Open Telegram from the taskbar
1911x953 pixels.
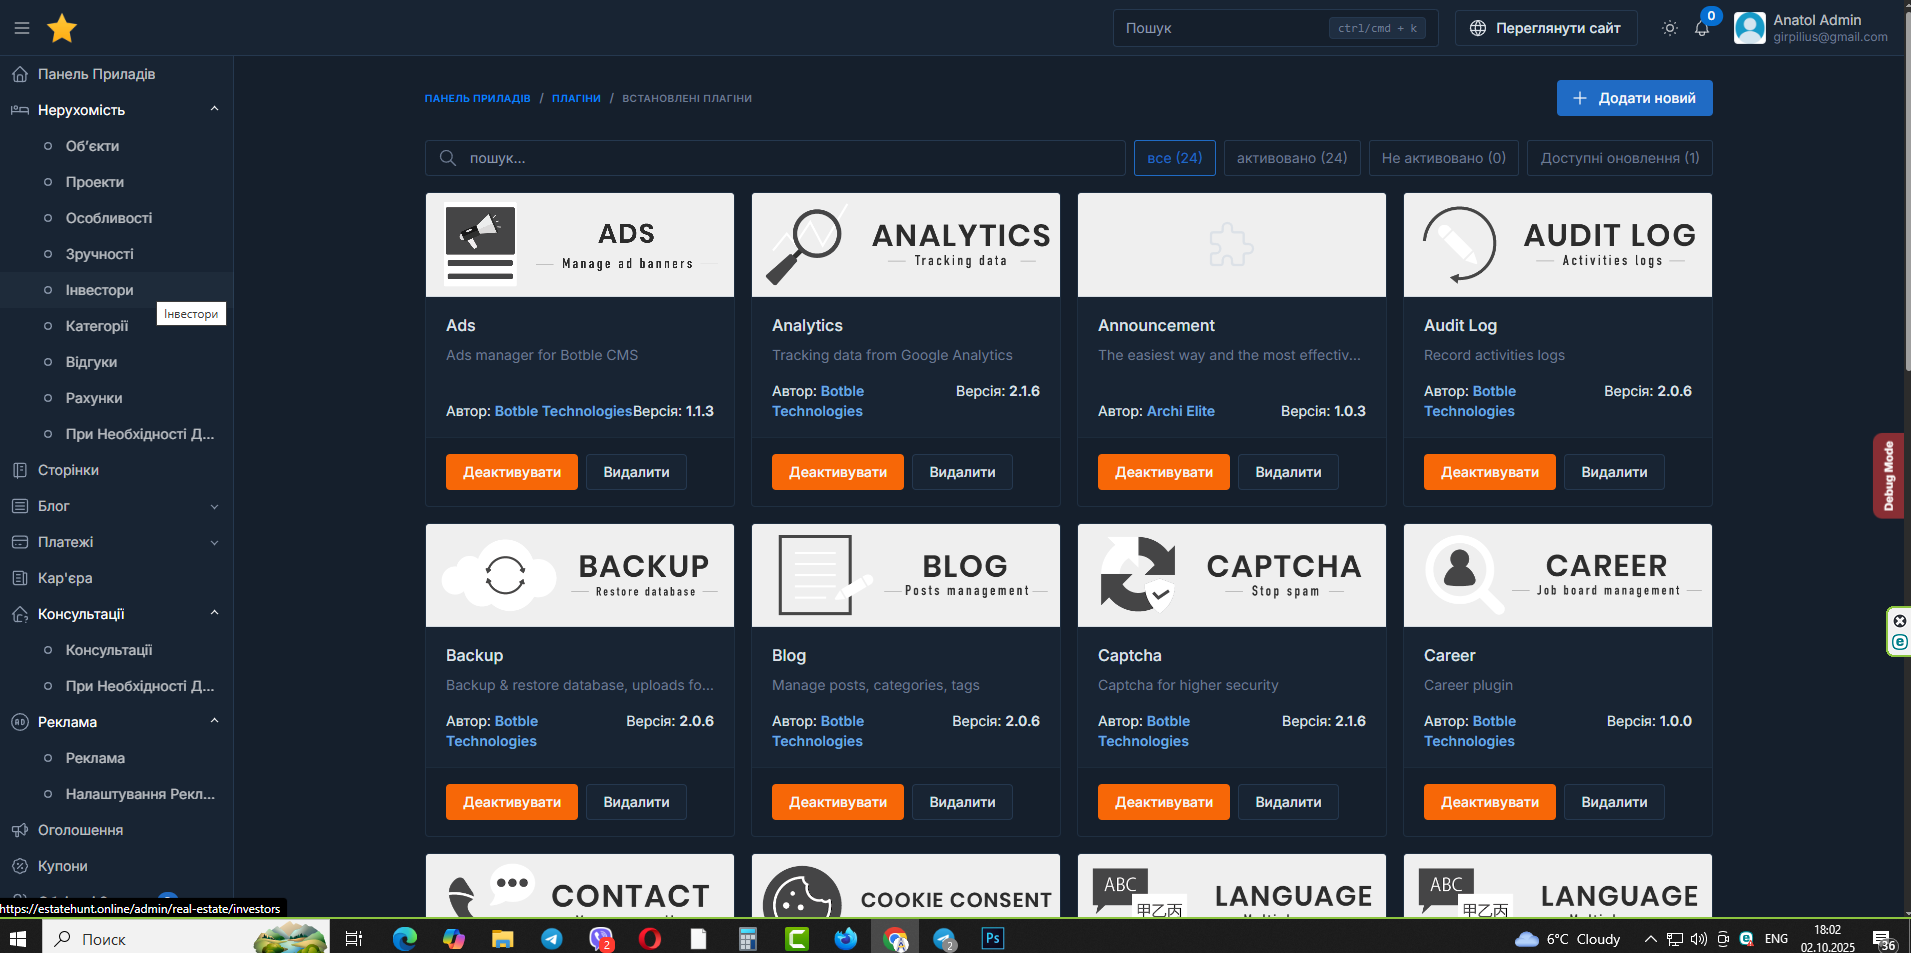(x=551, y=938)
